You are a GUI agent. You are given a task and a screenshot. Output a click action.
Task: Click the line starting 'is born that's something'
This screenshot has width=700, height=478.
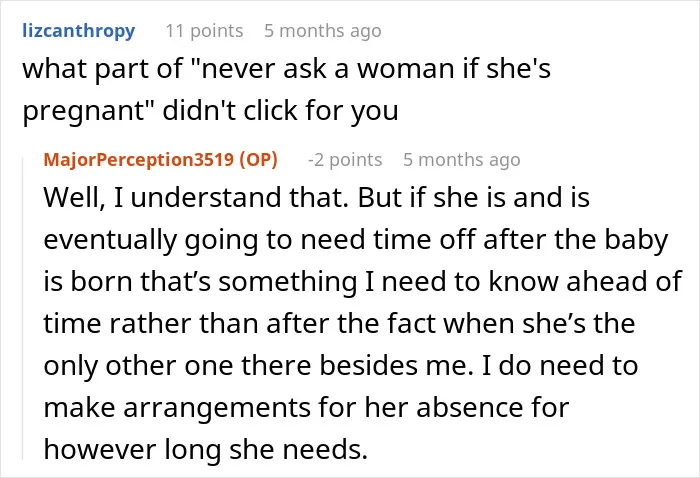click(x=362, y=282)
